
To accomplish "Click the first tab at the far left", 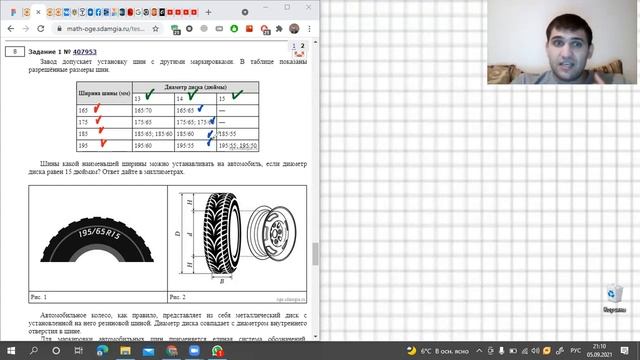I will [x=13, y=12].
